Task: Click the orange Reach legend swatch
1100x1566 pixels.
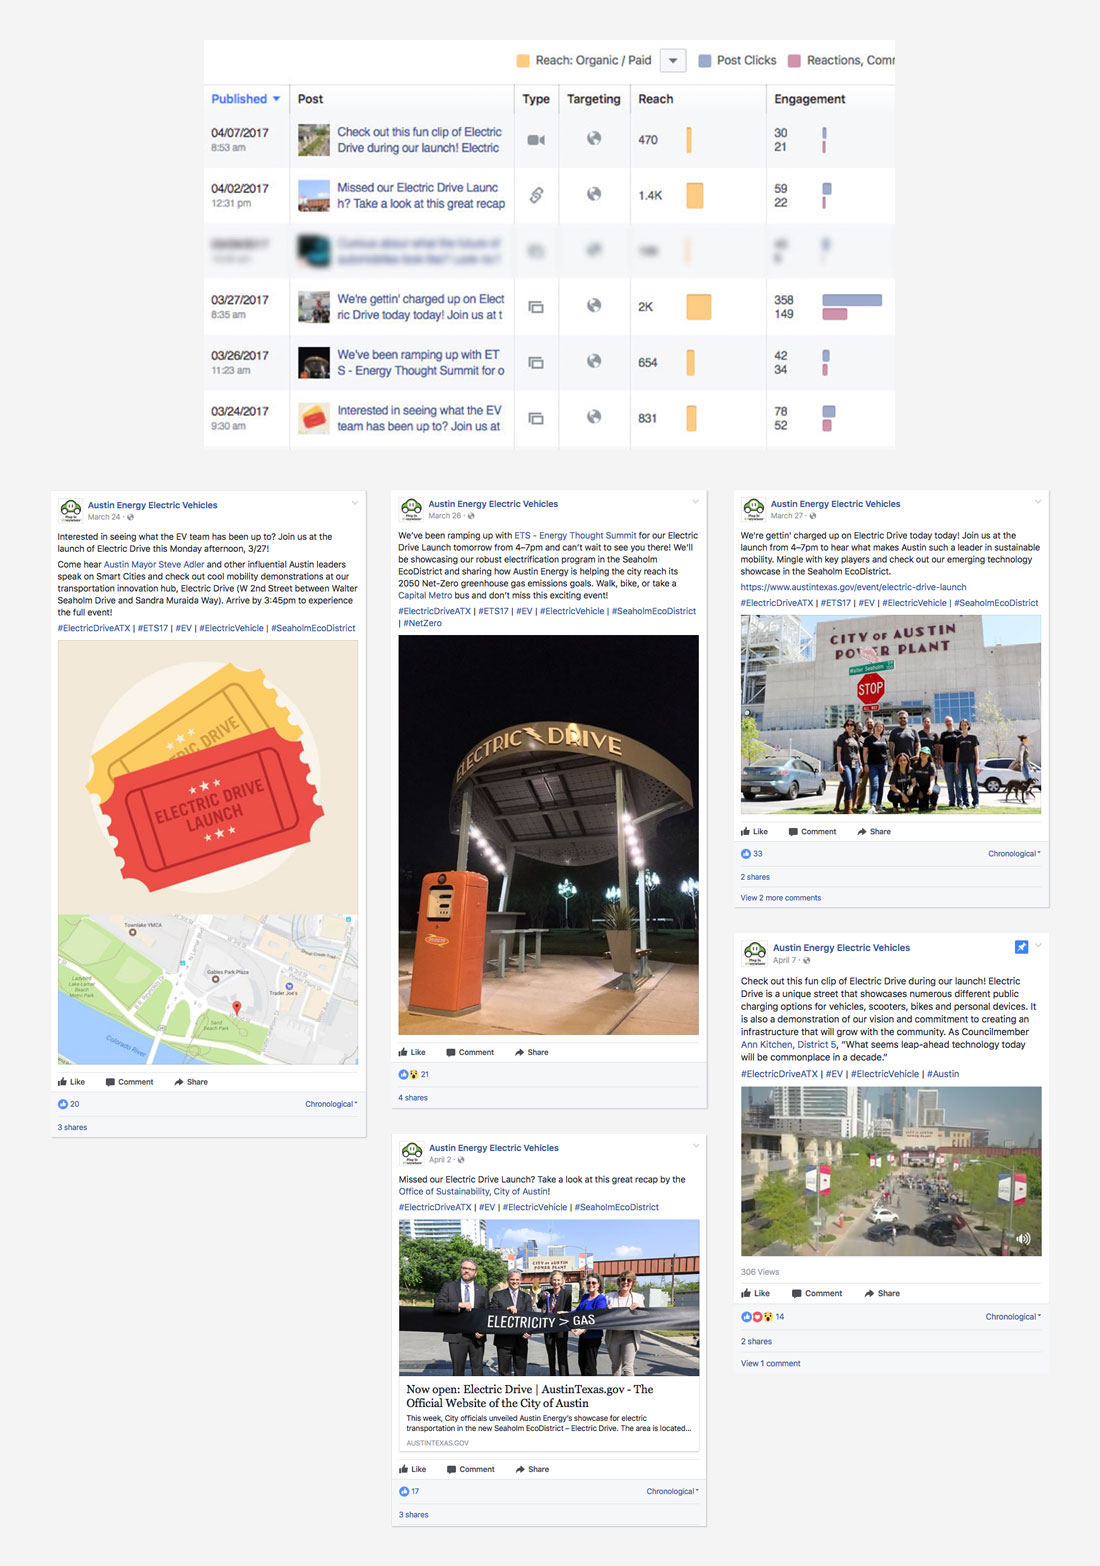Action: point(523,61)
